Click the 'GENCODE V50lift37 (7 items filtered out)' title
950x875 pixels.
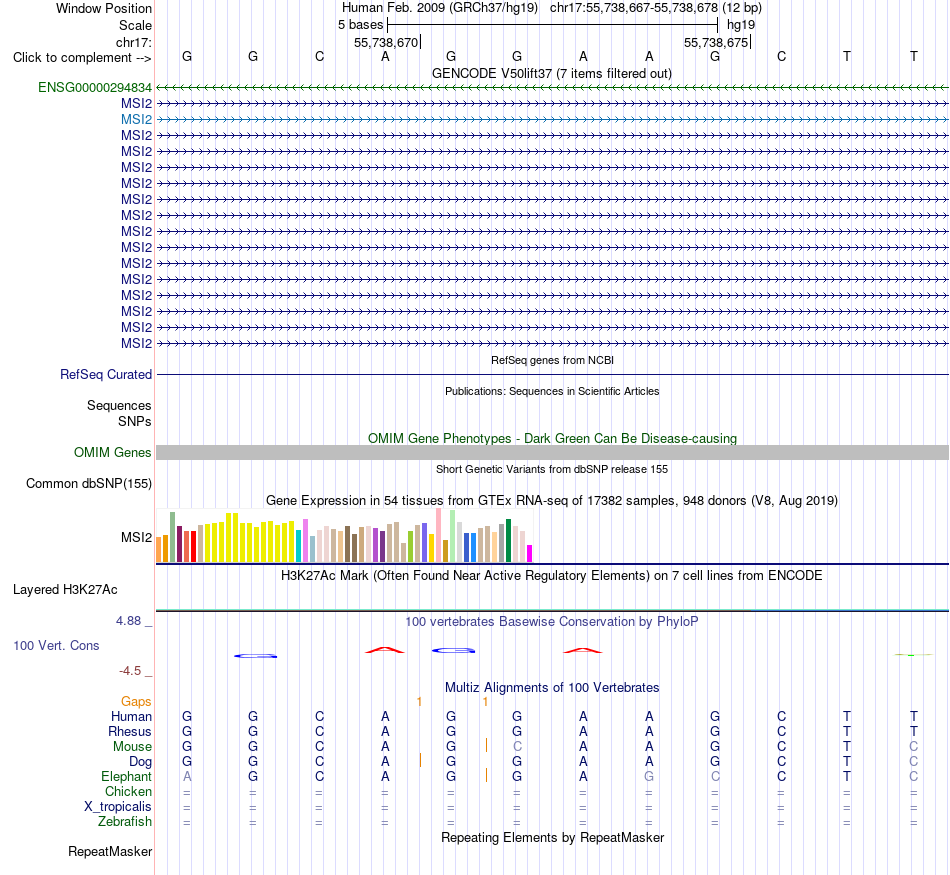click(x=552, y=73)
